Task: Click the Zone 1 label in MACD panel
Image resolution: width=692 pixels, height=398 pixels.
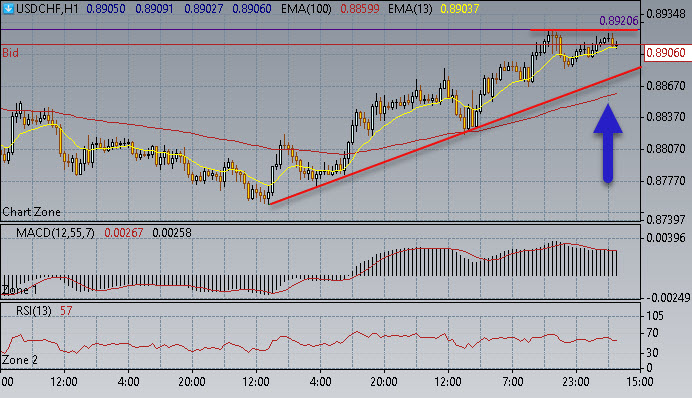Action: click(x=19, y=290)
